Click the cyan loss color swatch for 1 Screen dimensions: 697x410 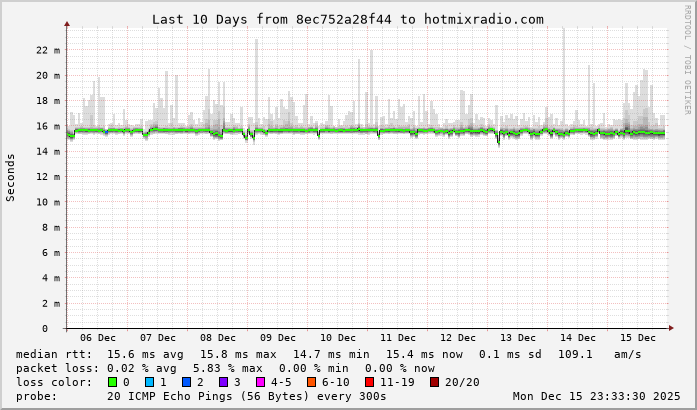coord(150,382)
